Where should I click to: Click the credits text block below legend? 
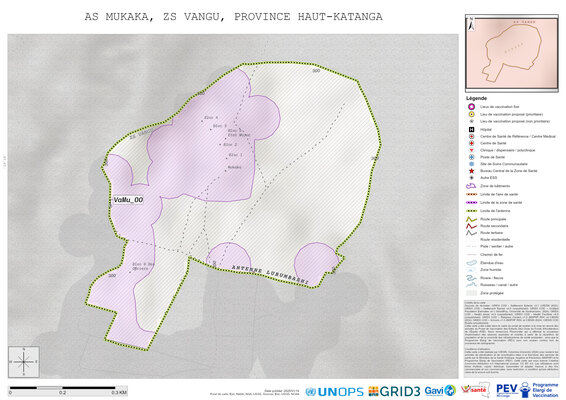click(511, 339)
